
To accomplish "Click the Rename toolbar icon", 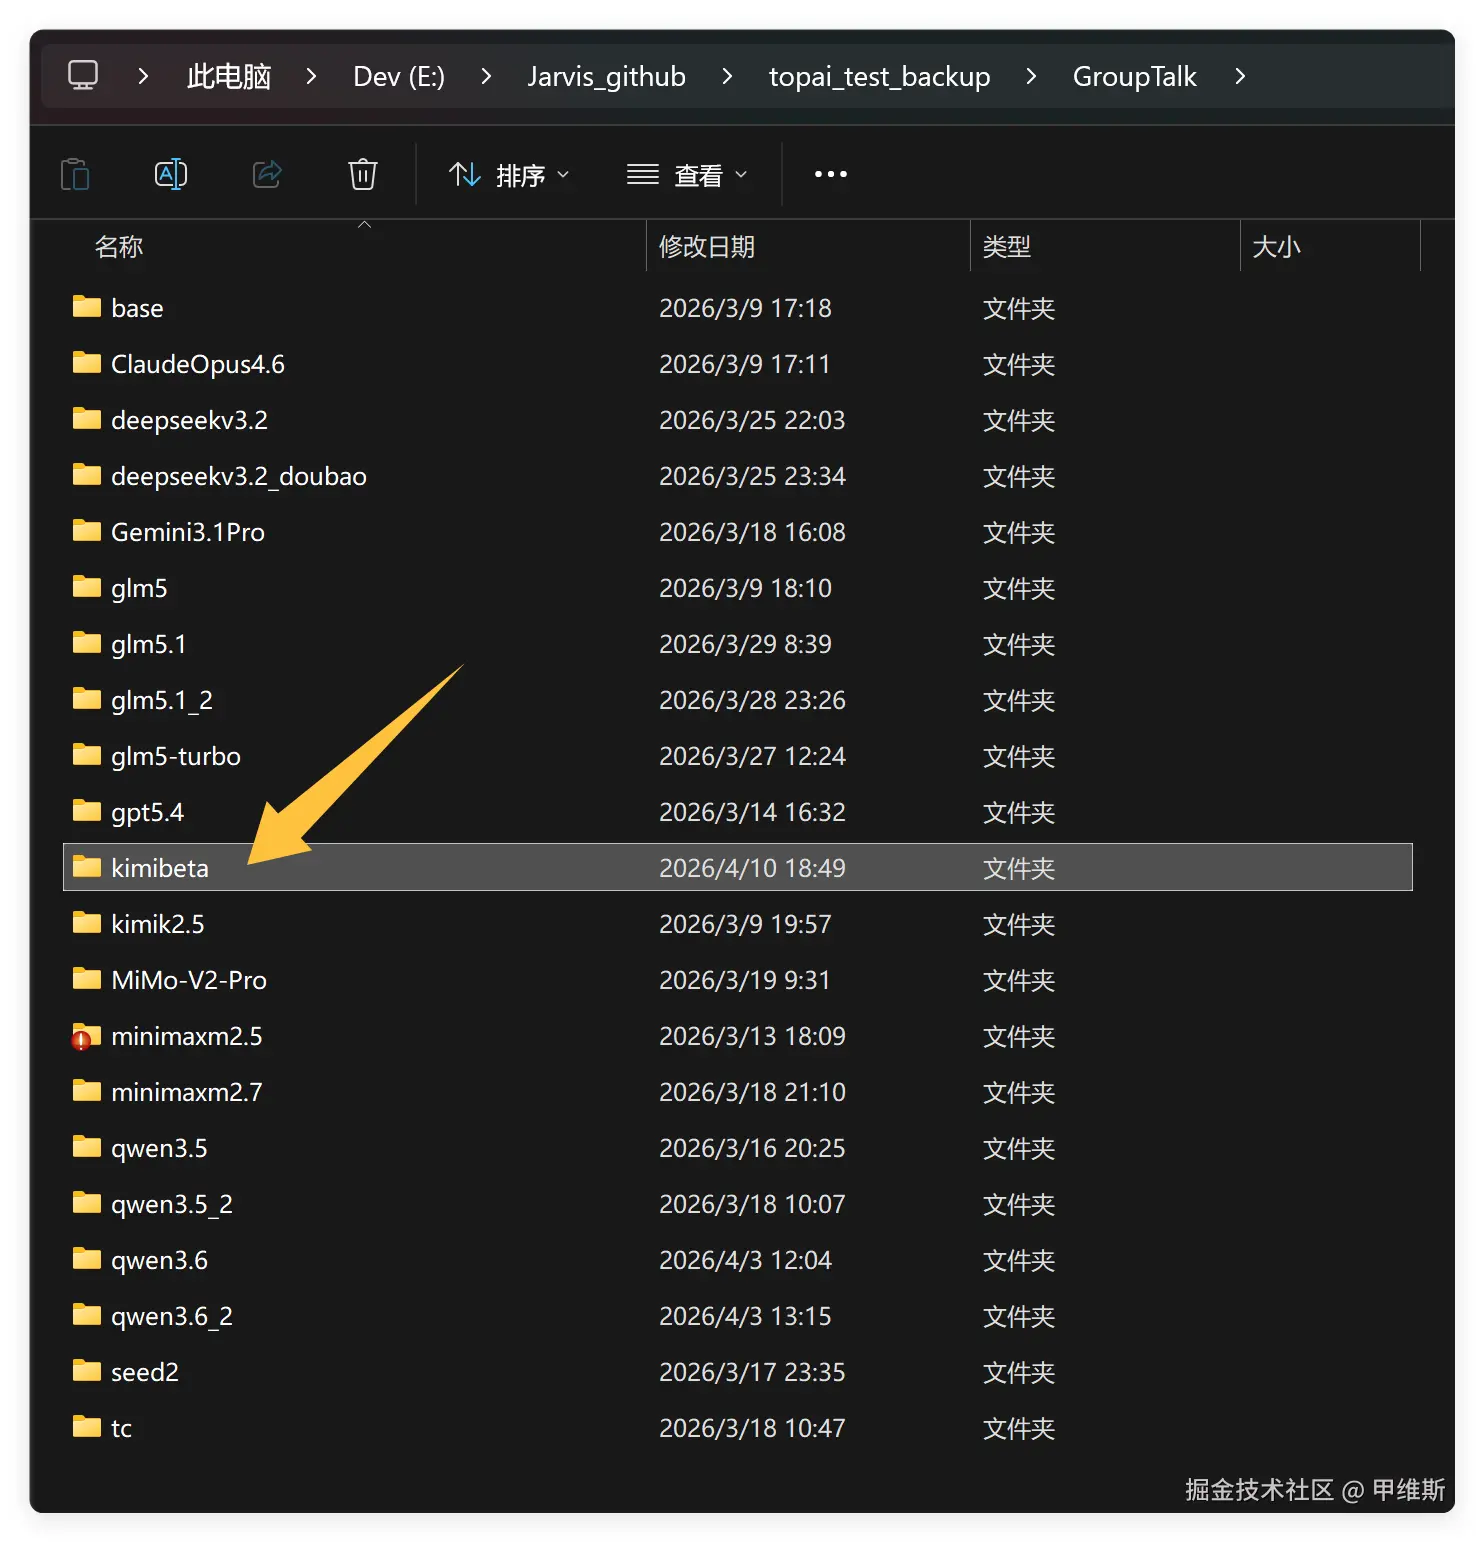I will tap(171, 174).
